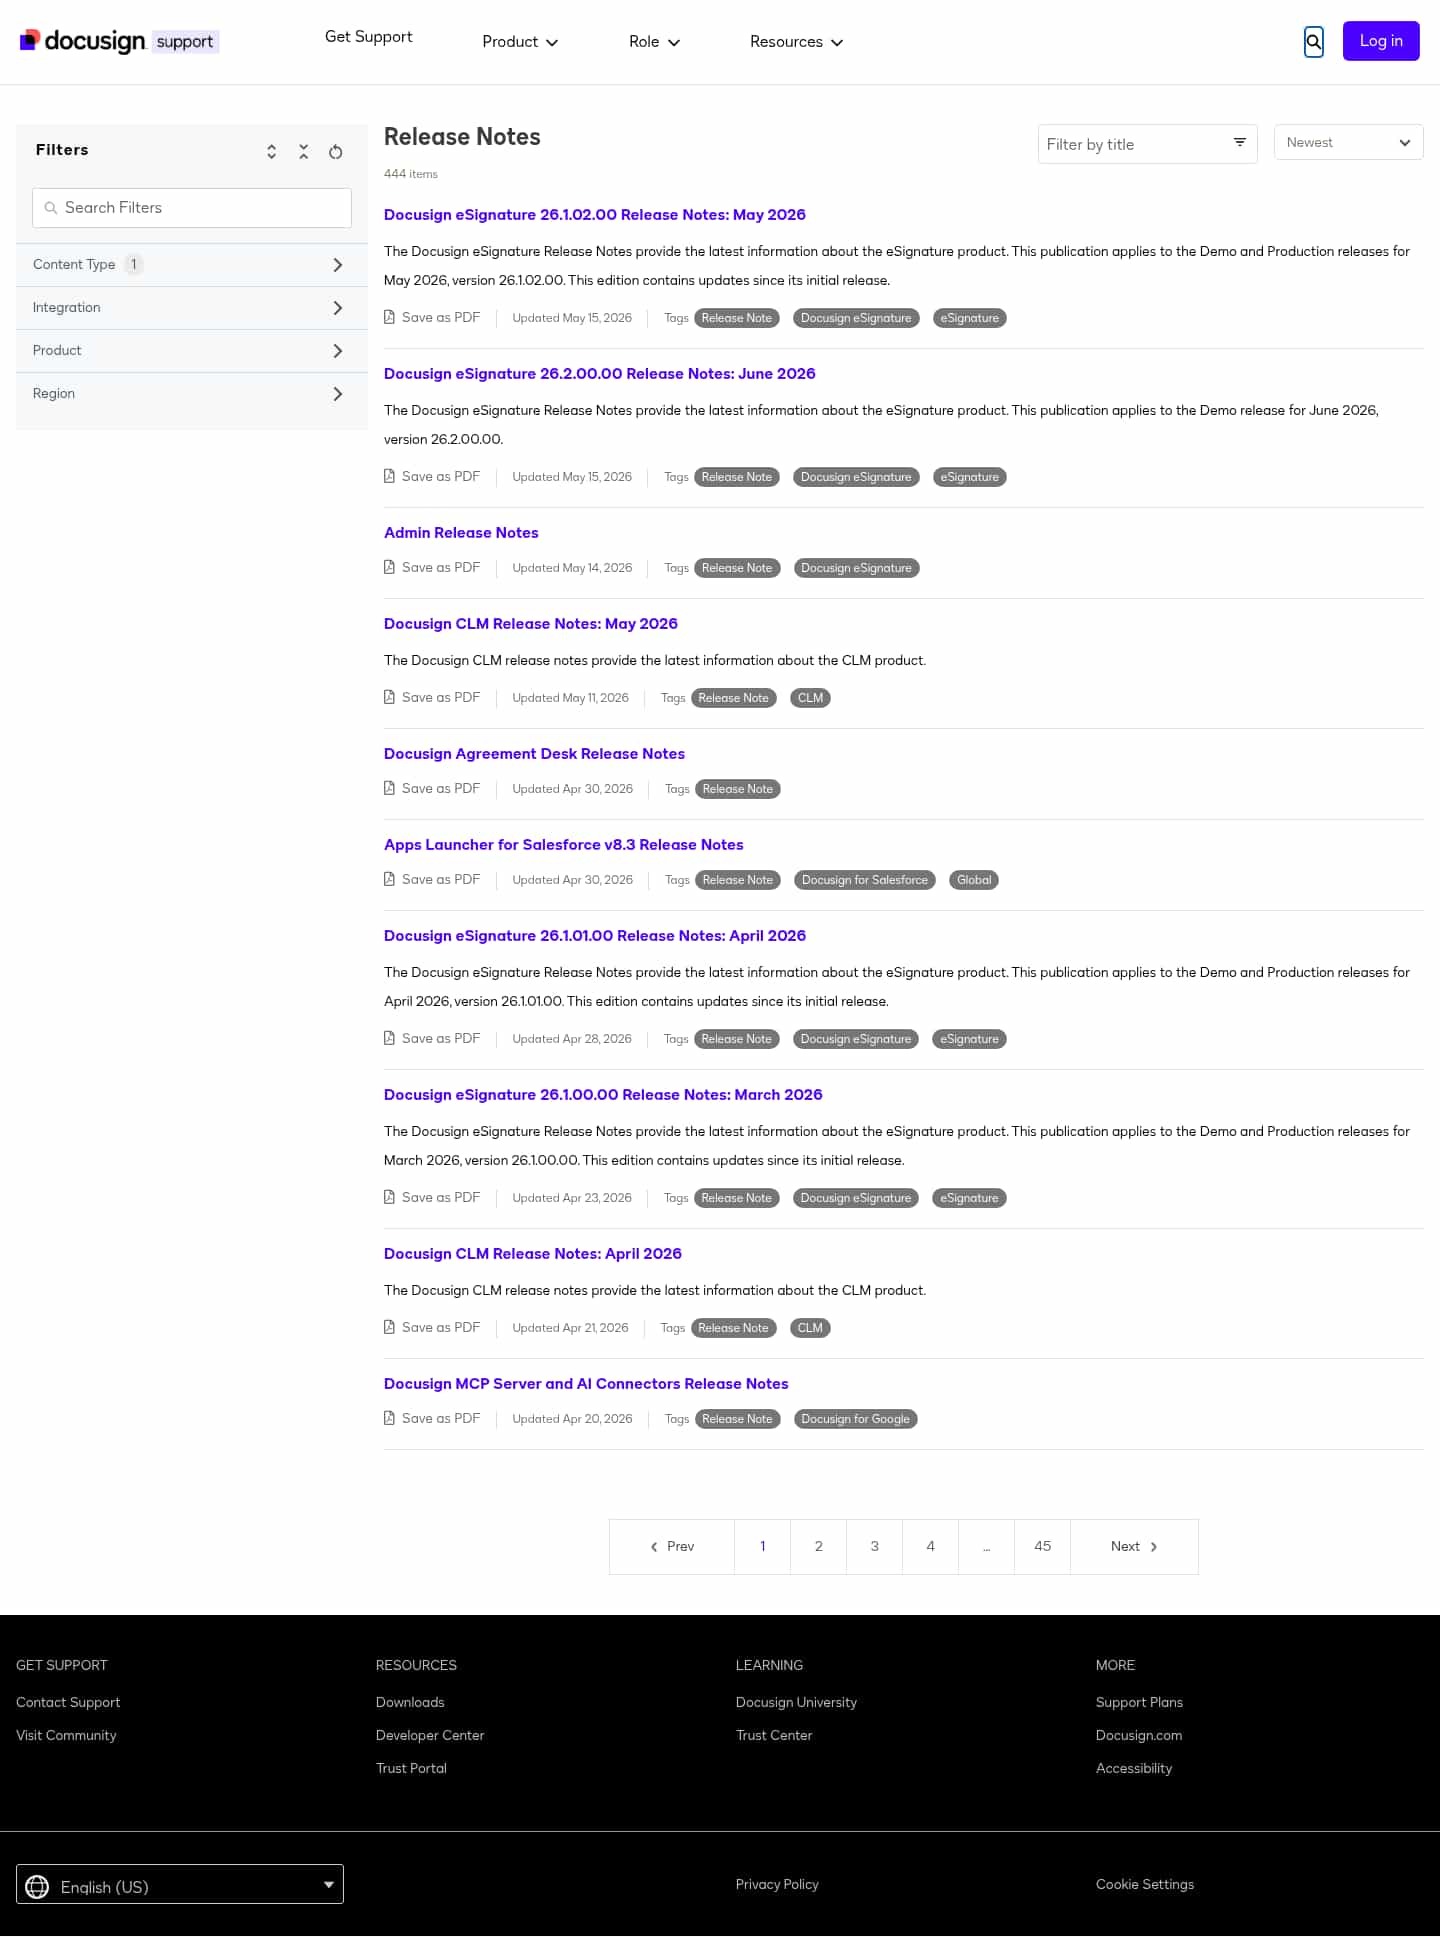This screenshot has height=1937, width=1440.
Task: Open Docusign CLM Release Notes: May 2026
Action: (531, 624)
